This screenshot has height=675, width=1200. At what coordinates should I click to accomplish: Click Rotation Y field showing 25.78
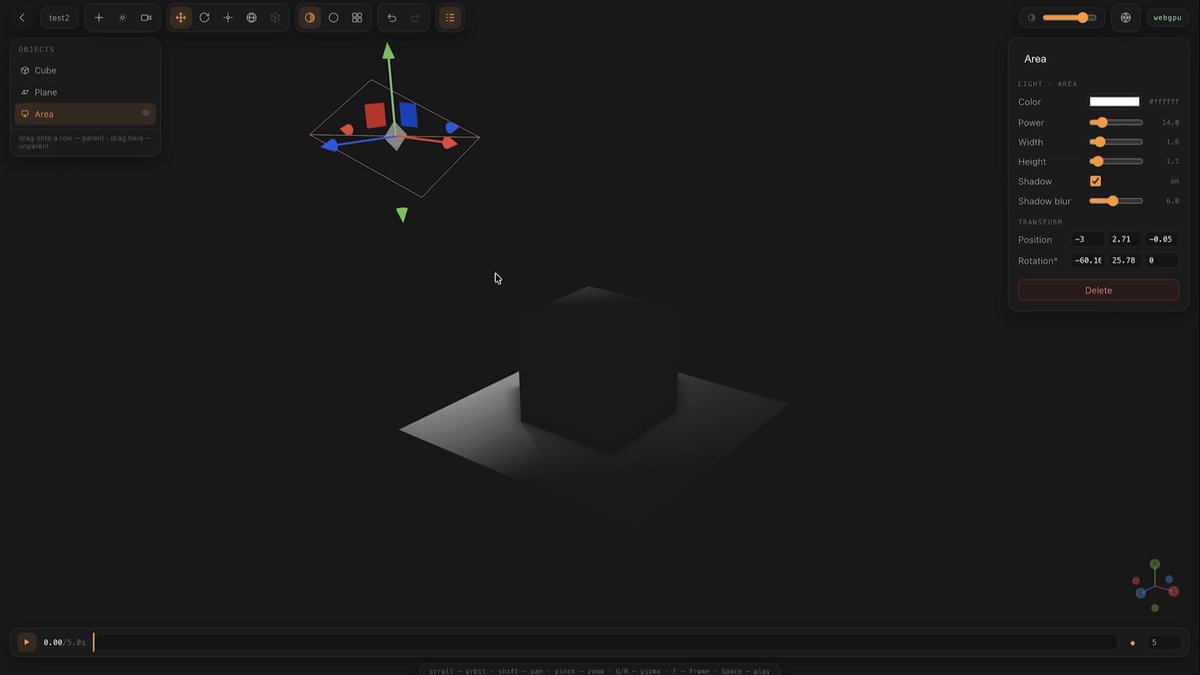click(x=1125, y=260)
